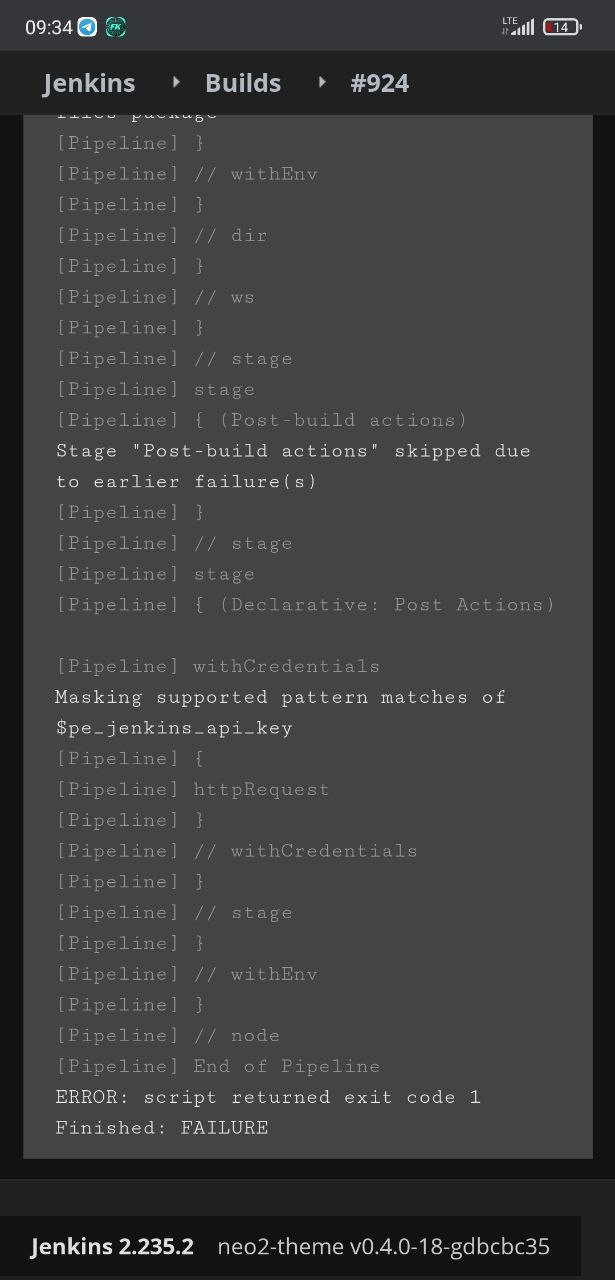Tap the battery indicator icon
This screenshot has width=615, height=1280.
click(x=563, y=27)
